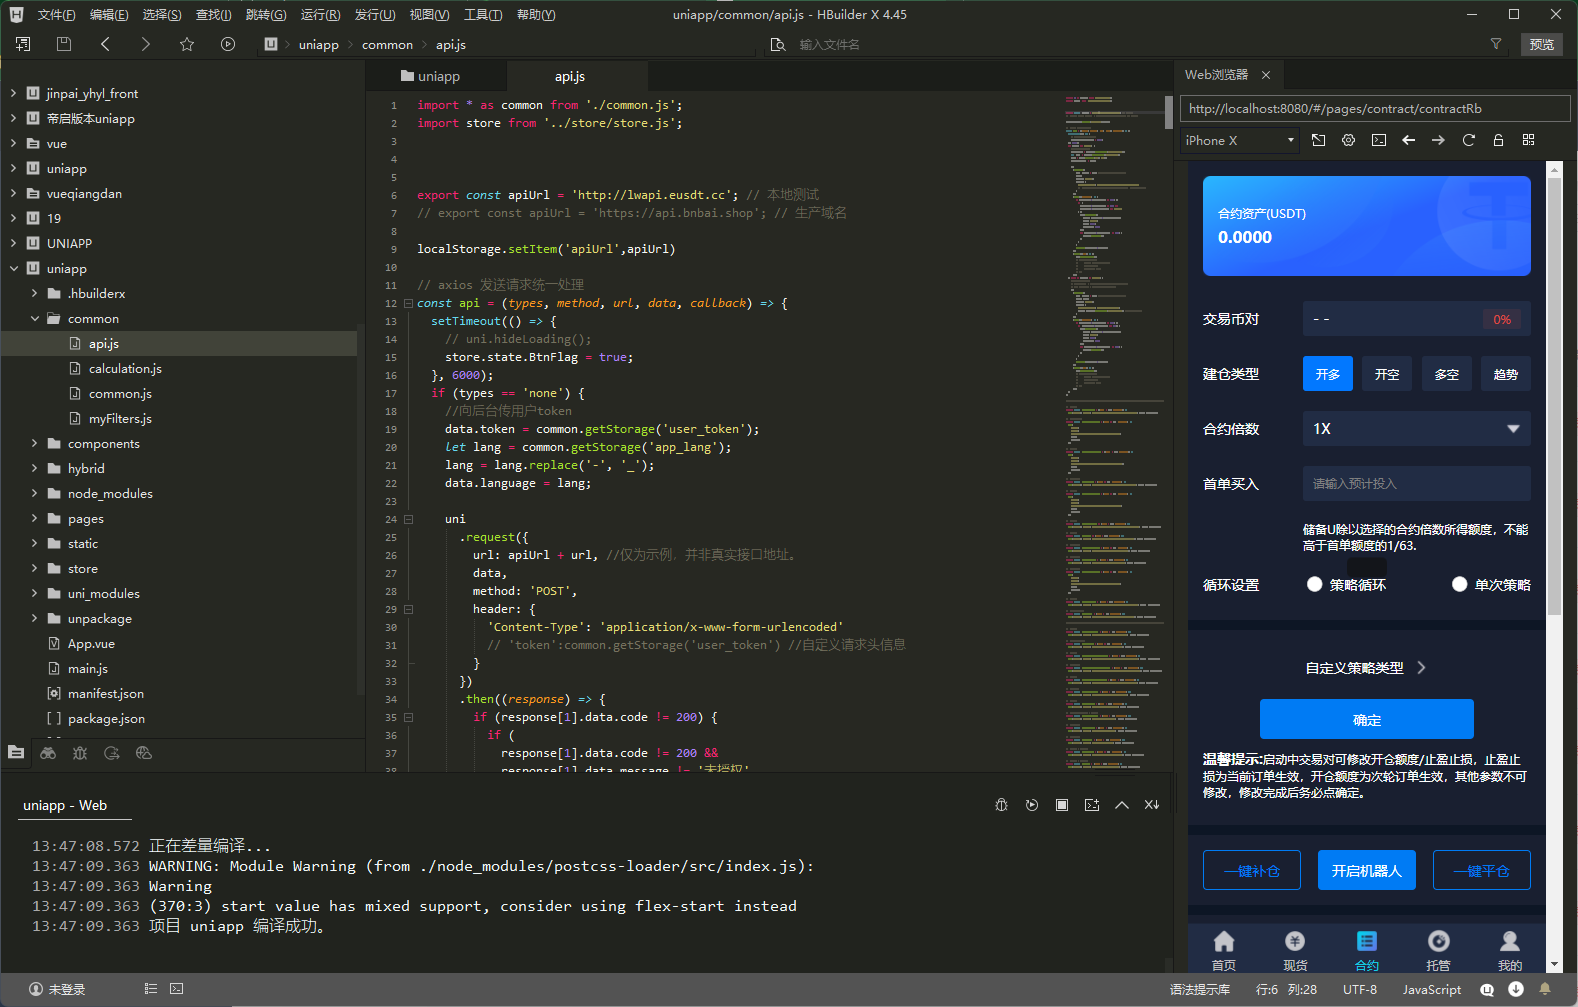
Task: Click the notification bell in status bar
Action: click(1545, 989)
